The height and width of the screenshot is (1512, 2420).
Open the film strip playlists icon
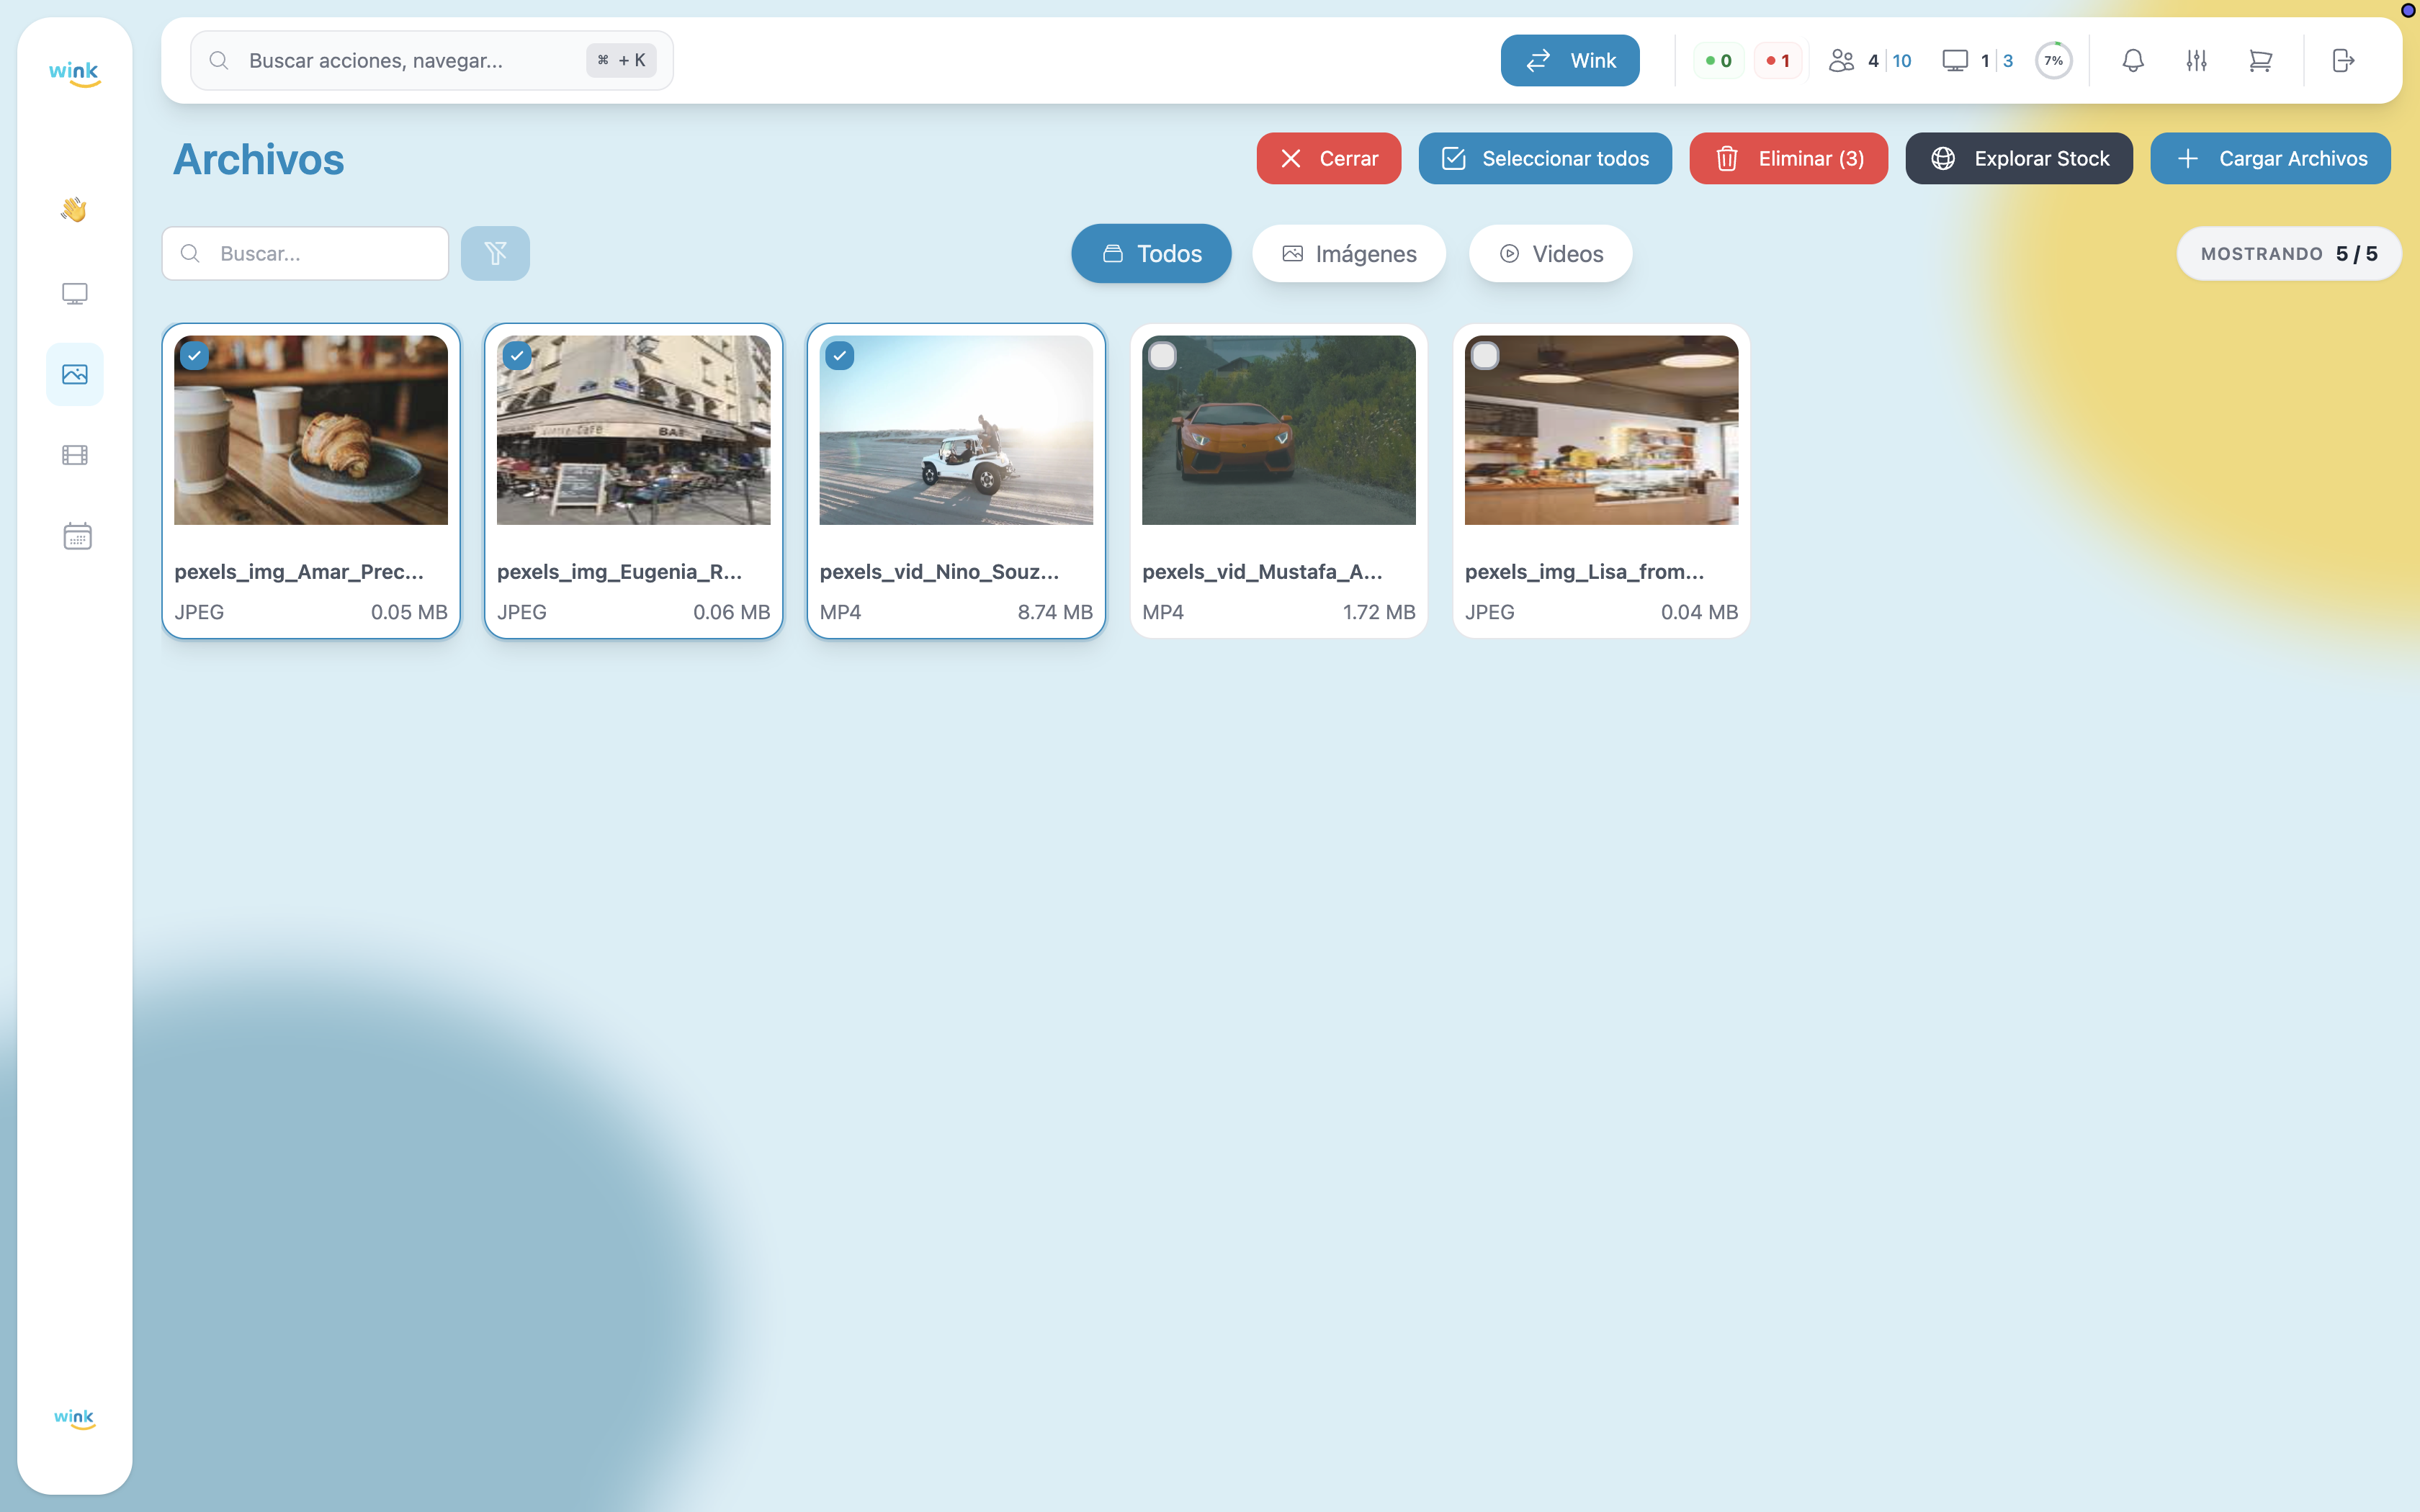[x=74, y=455]
